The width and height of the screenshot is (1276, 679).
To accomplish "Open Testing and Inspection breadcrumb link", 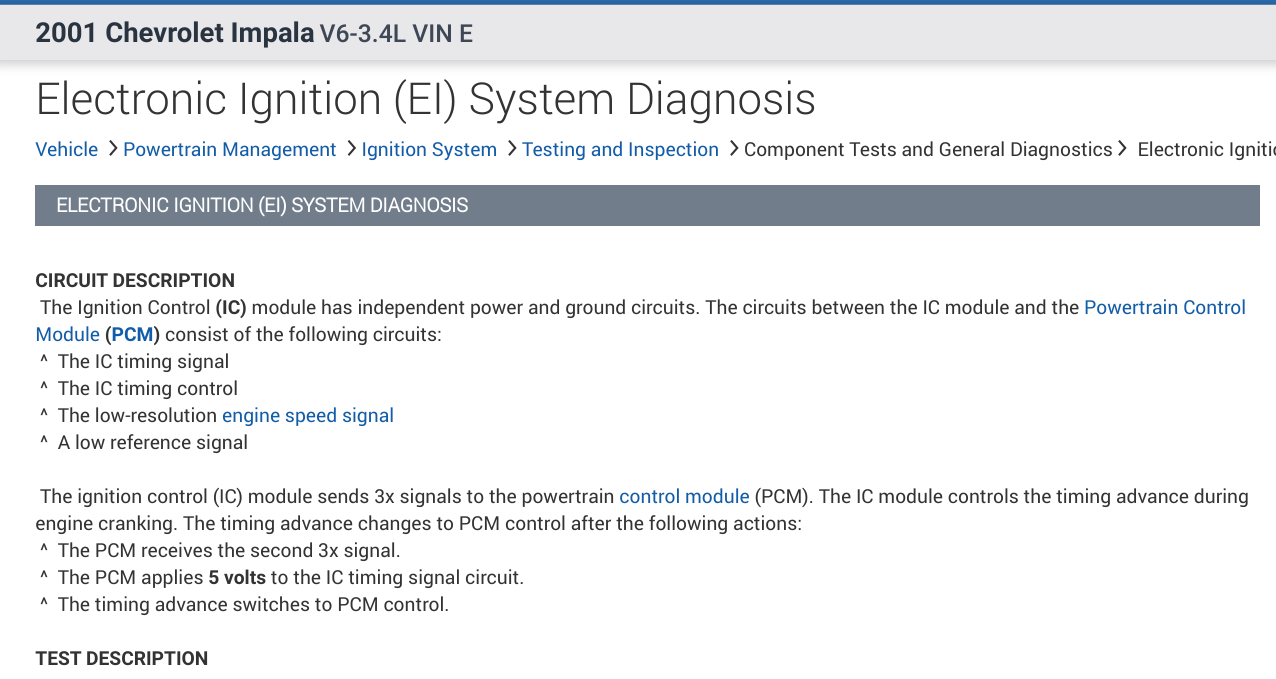I will 620,149.
